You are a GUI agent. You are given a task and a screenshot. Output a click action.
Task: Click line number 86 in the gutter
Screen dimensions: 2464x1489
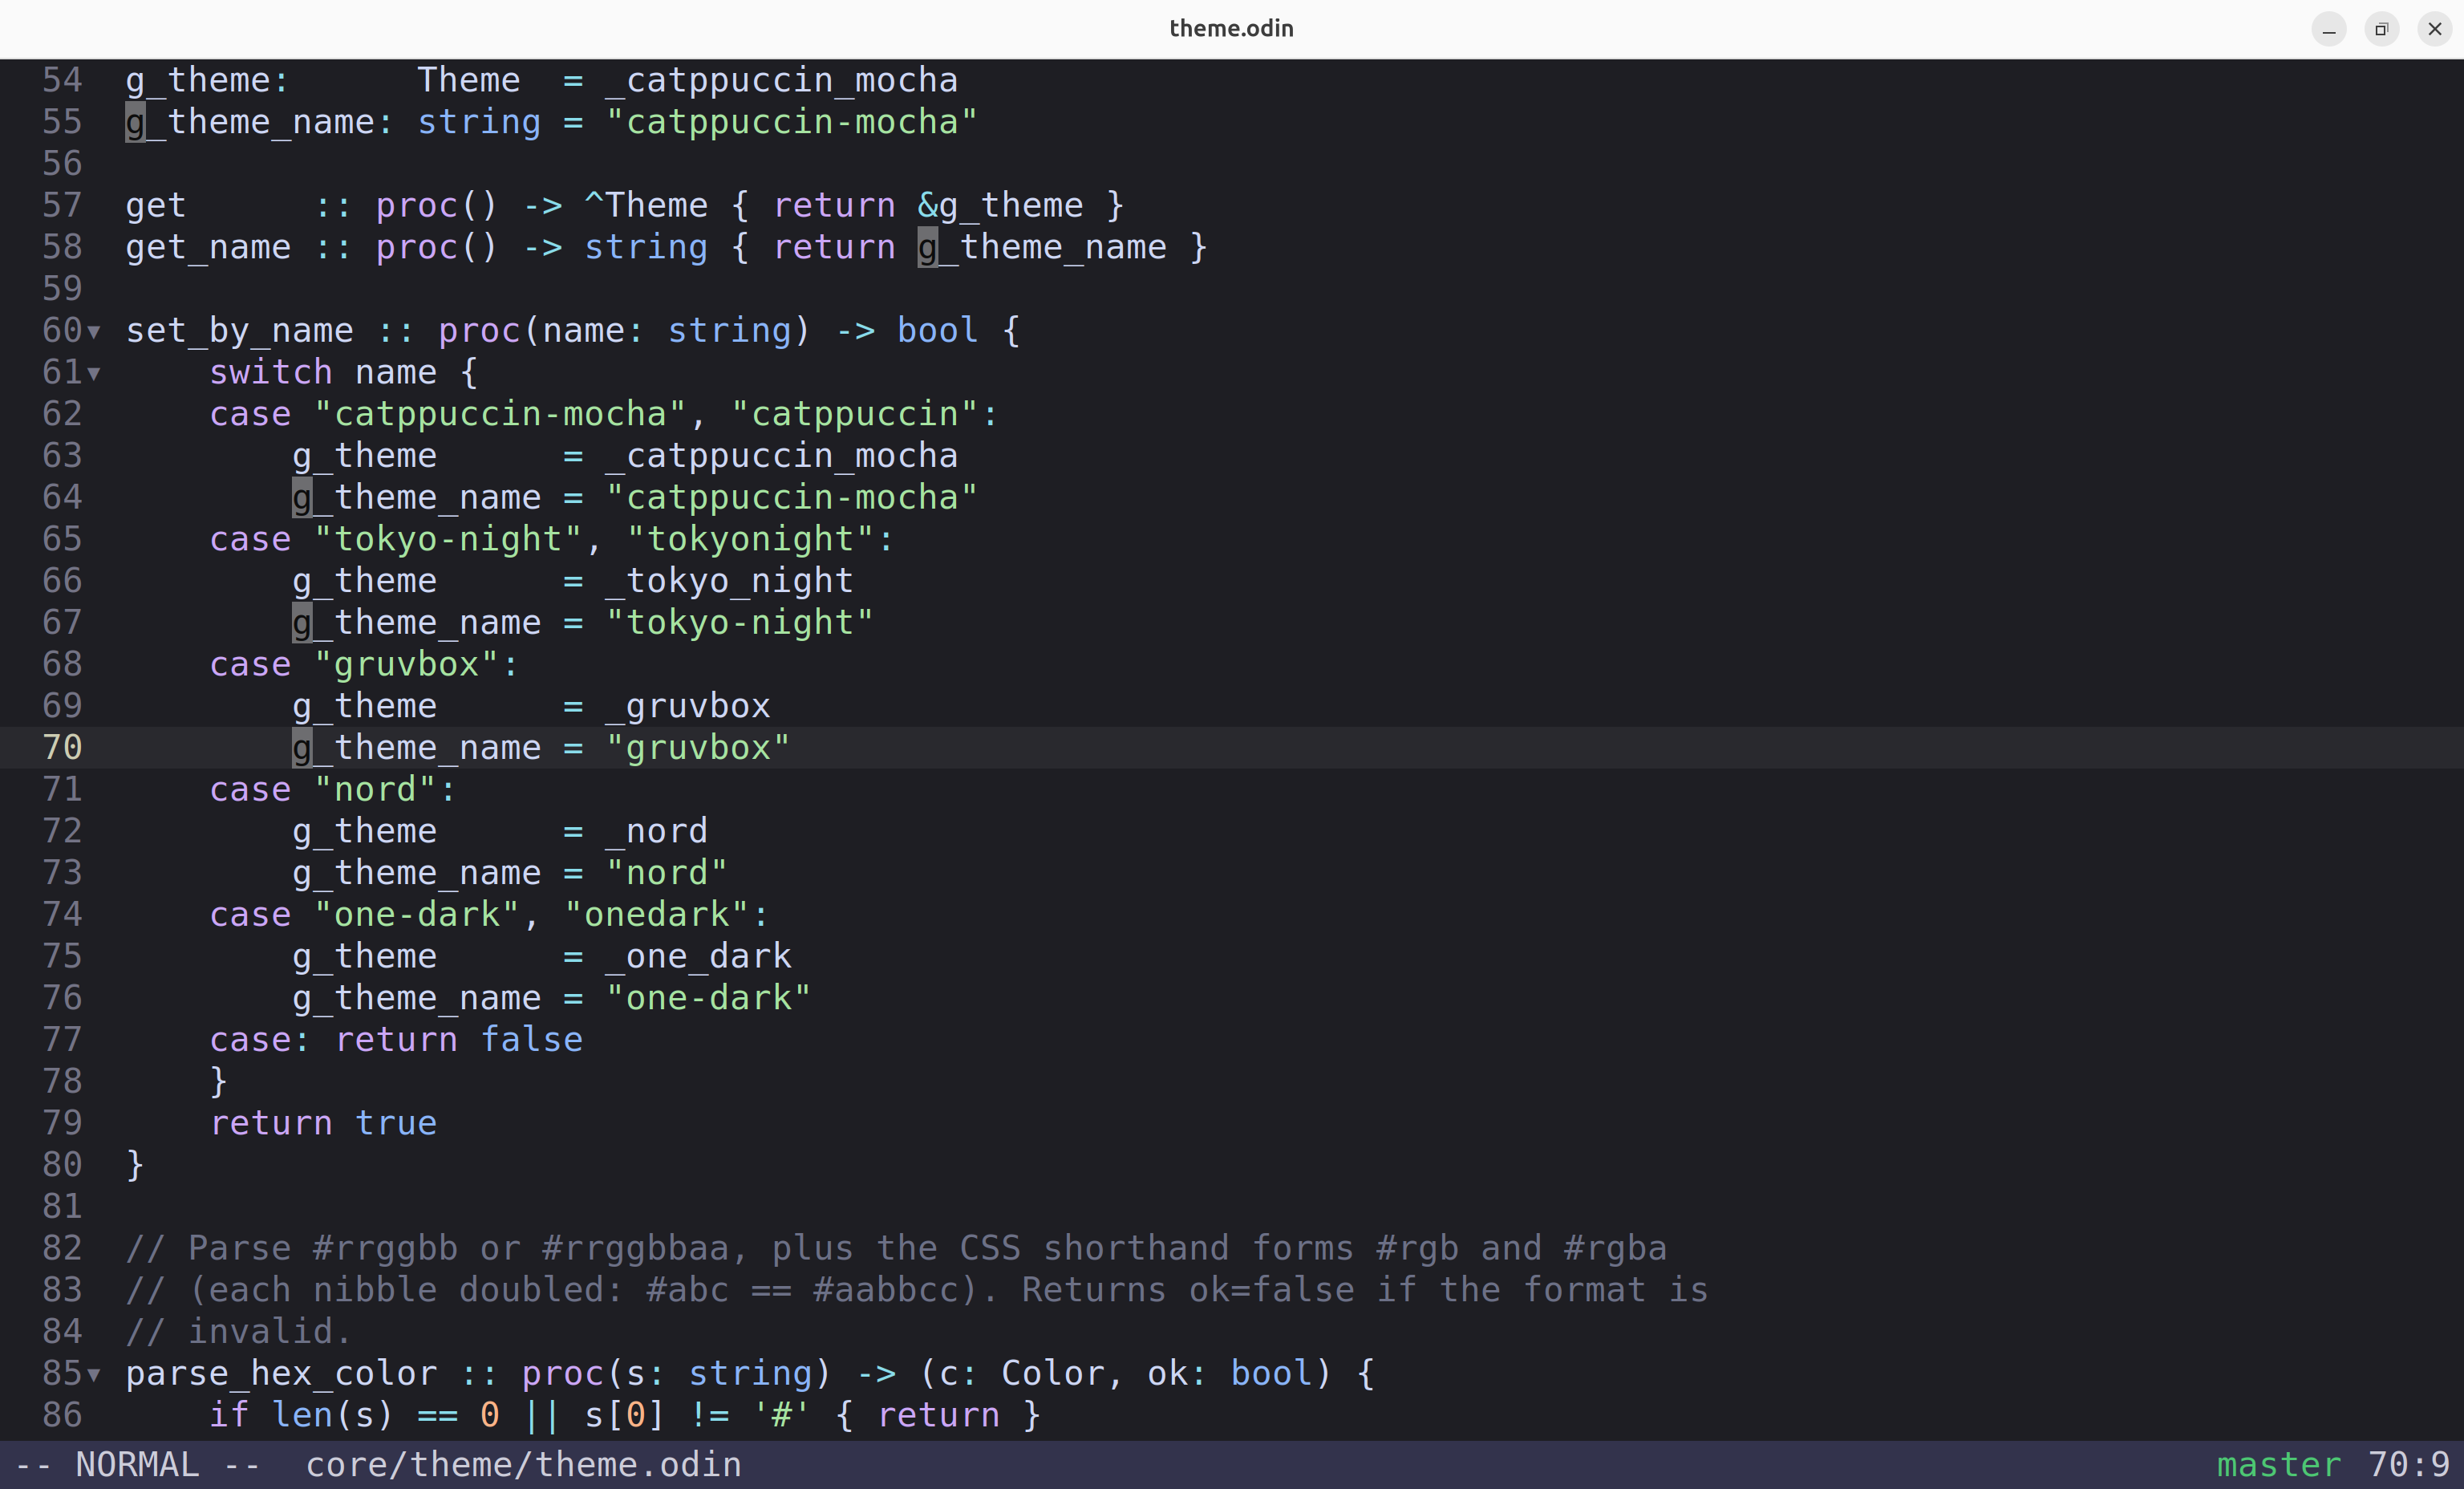(x=62, y=1414)
